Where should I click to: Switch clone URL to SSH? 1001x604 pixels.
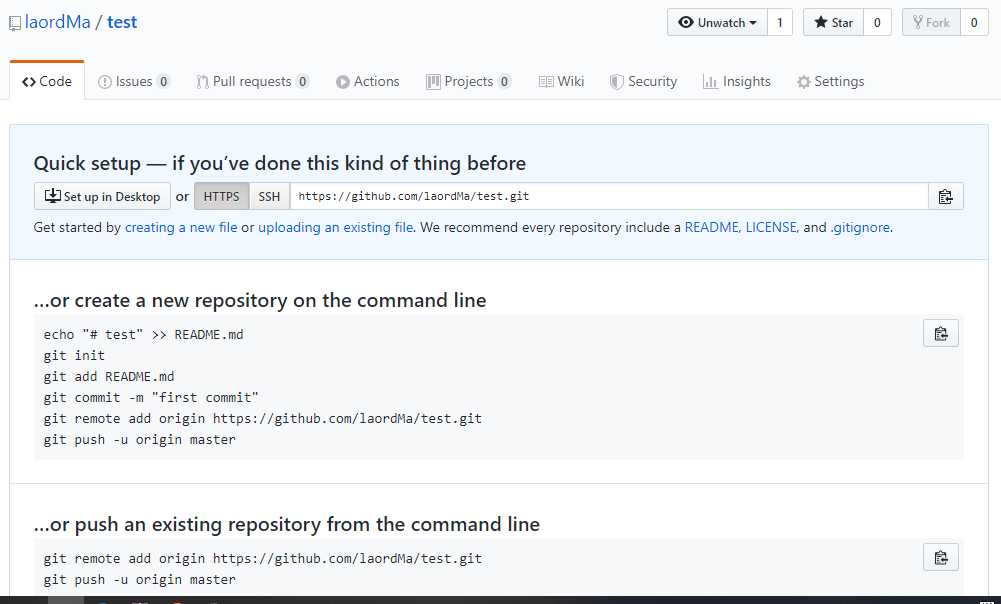(269, 197)
